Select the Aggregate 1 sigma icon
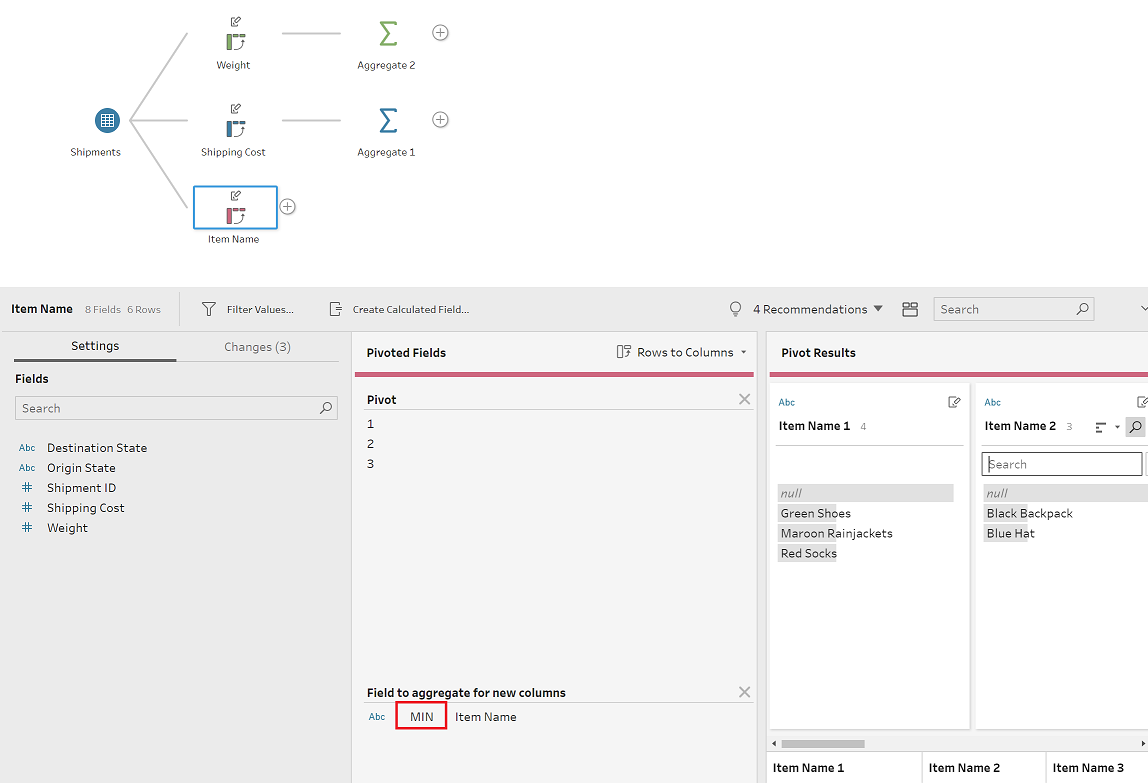 coord(387,120)
